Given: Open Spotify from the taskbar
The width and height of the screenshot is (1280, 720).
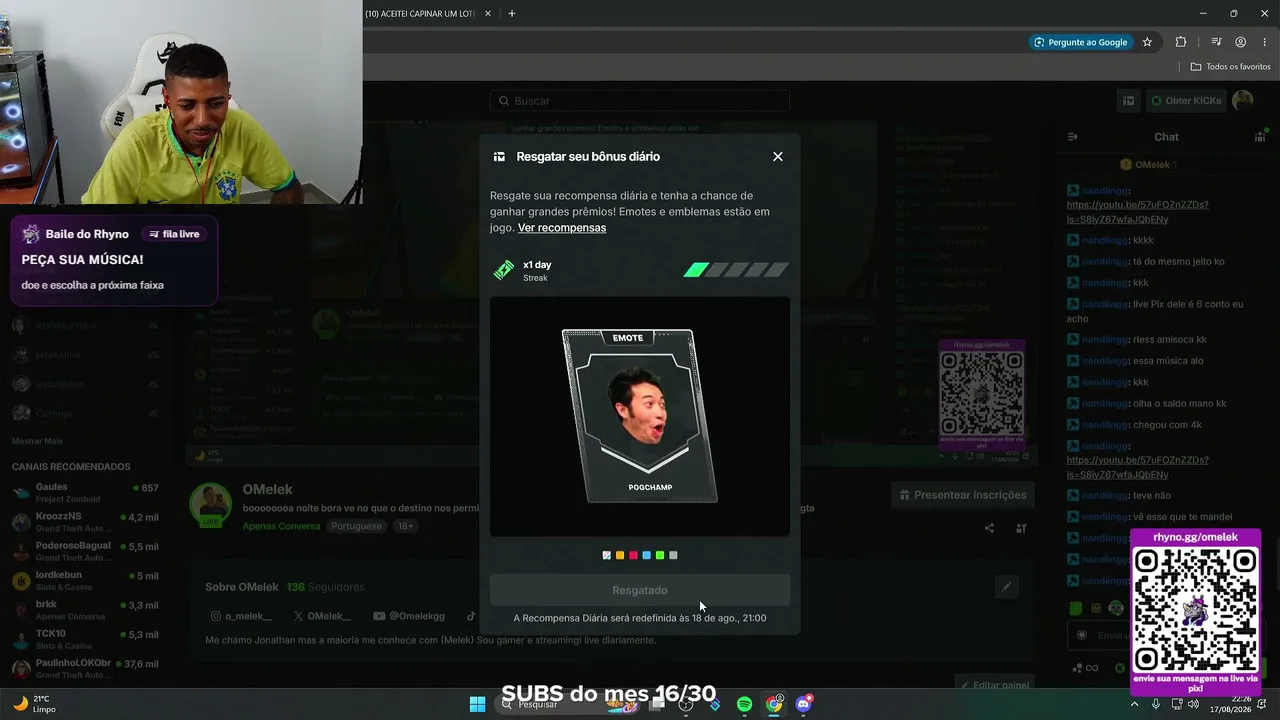Looking at the screenshot, I should (x=744, y=704).
